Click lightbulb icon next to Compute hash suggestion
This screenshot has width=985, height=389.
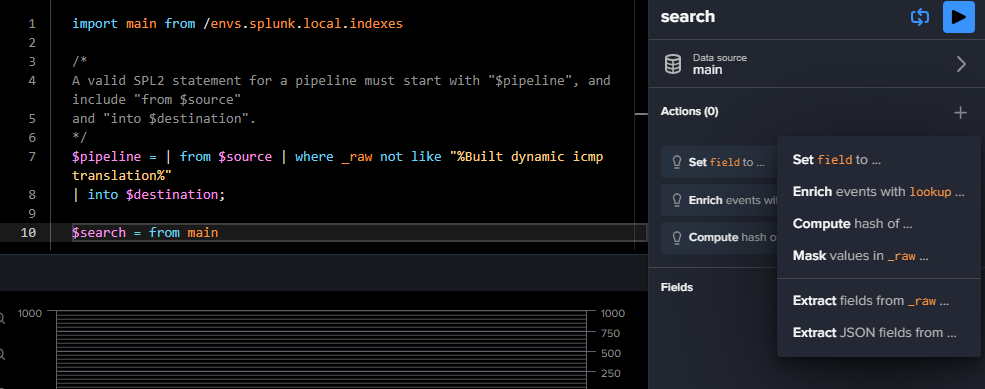677,238
